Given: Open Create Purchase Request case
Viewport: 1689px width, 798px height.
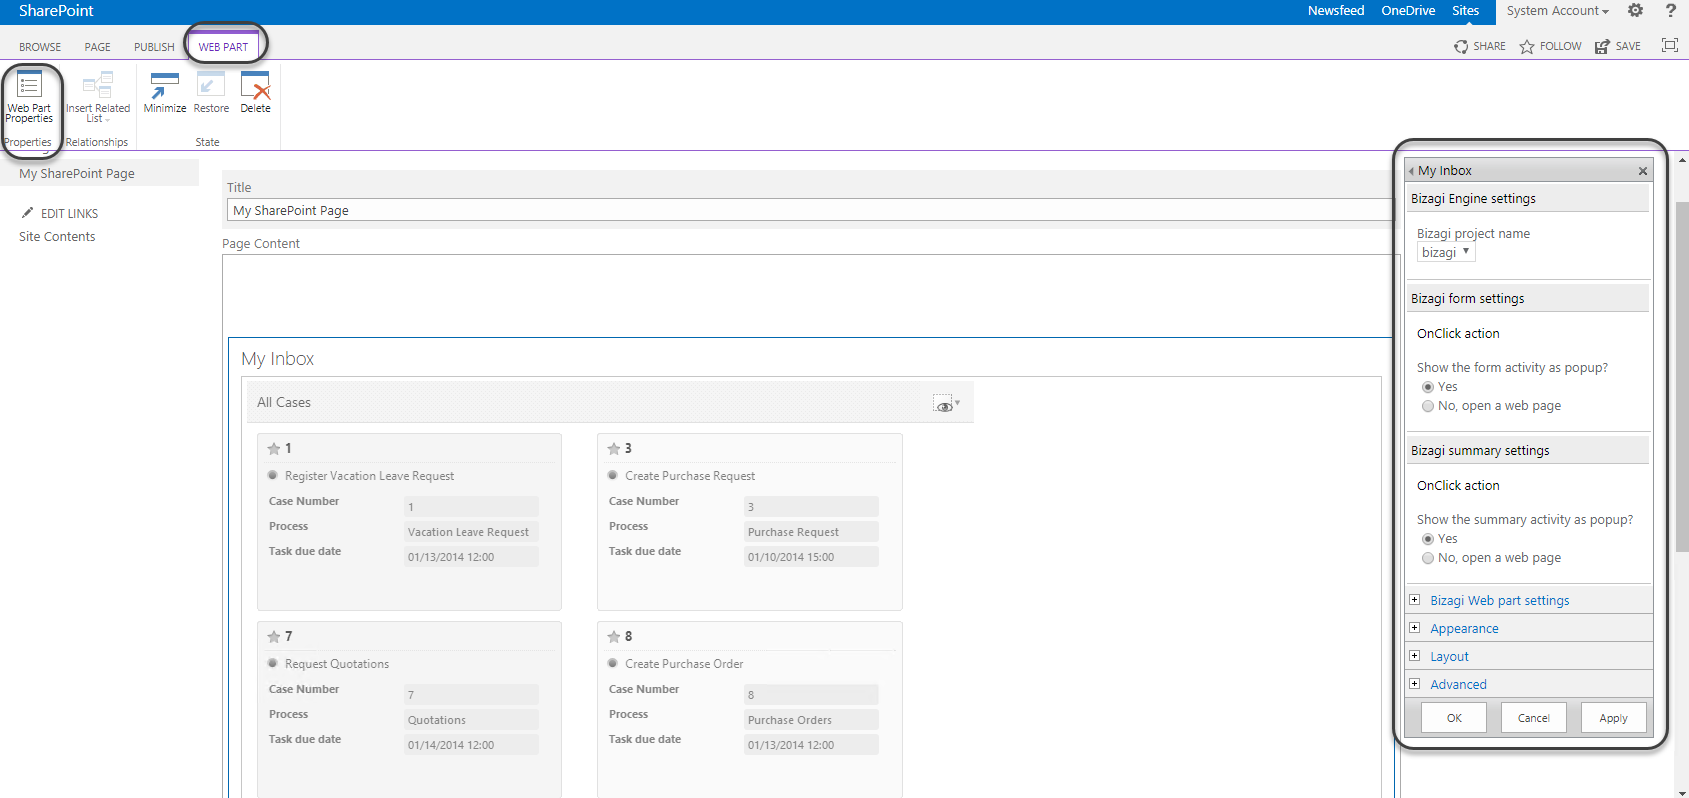Looking at the screenshot, I should pyautogui.click(x=690, y=476).
